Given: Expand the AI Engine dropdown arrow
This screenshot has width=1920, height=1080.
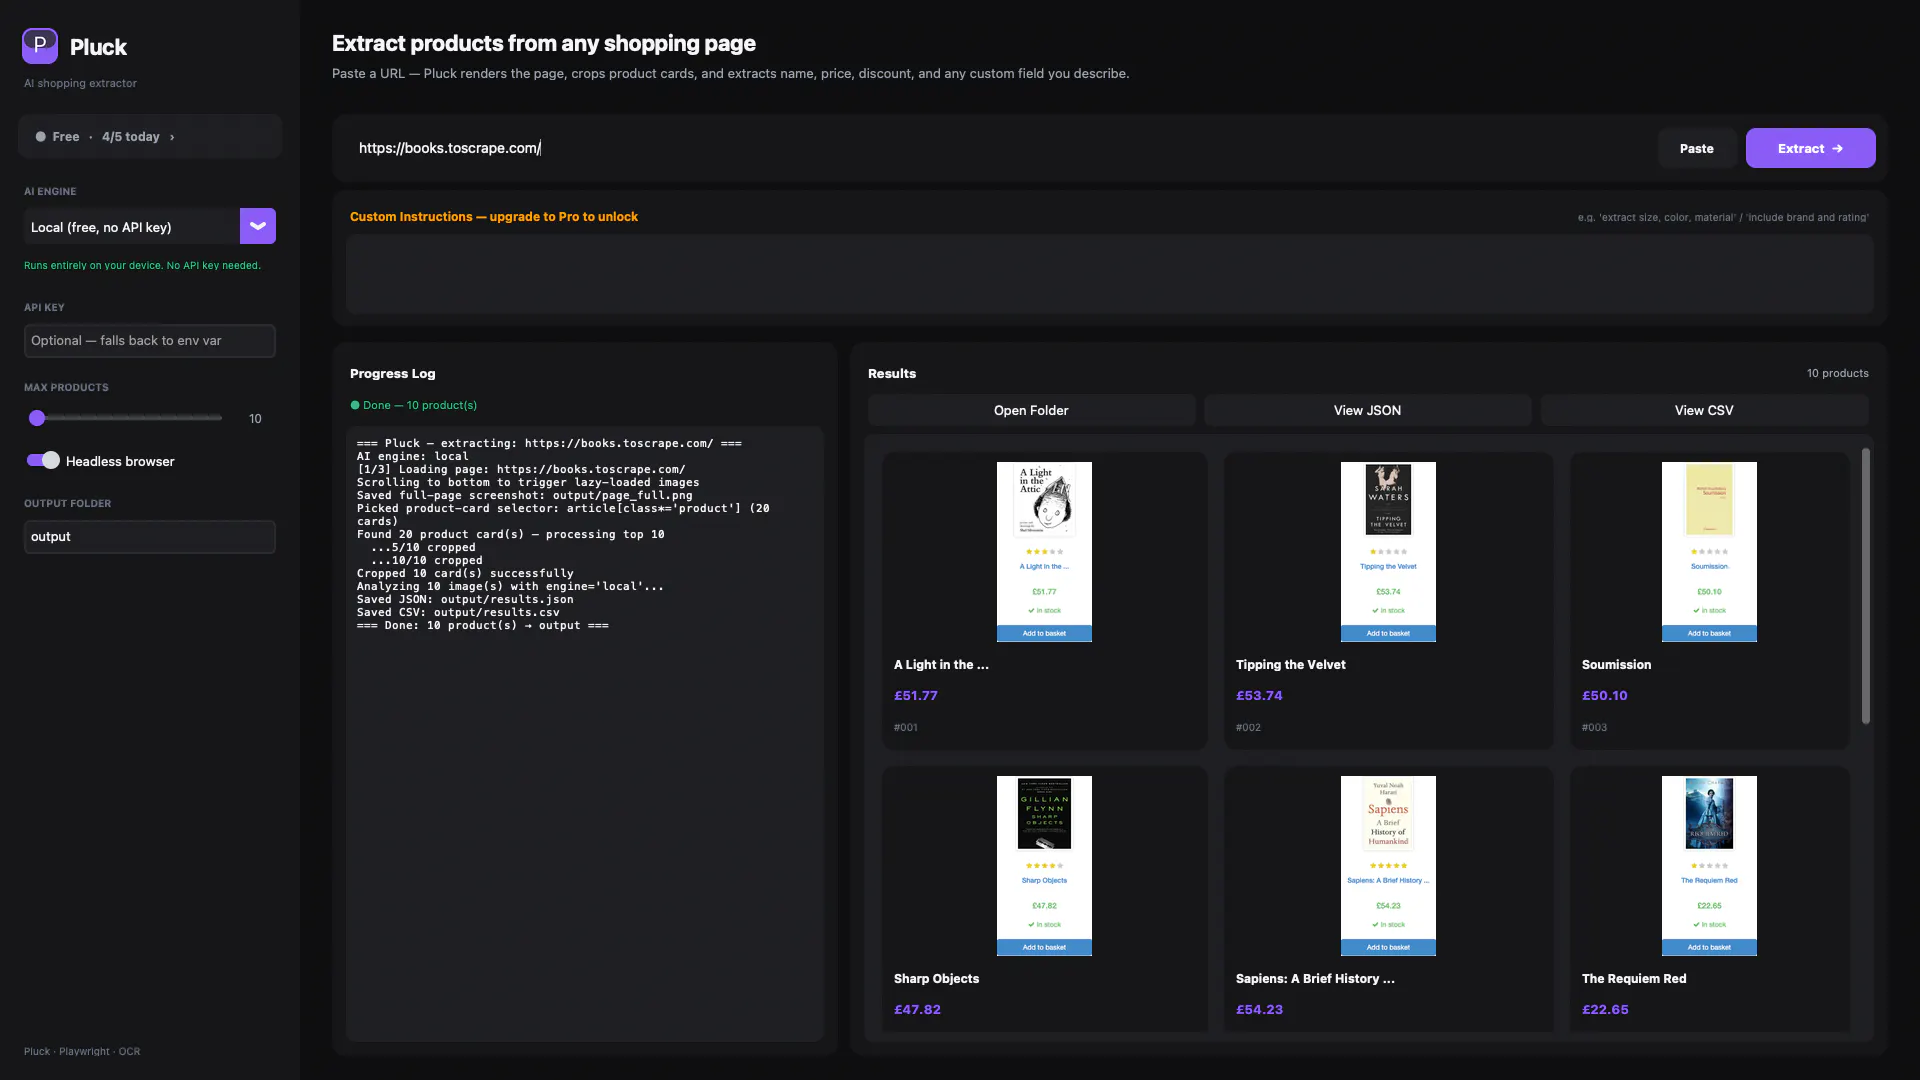Looking at the screenshot, I should click(x=258, y=226).
